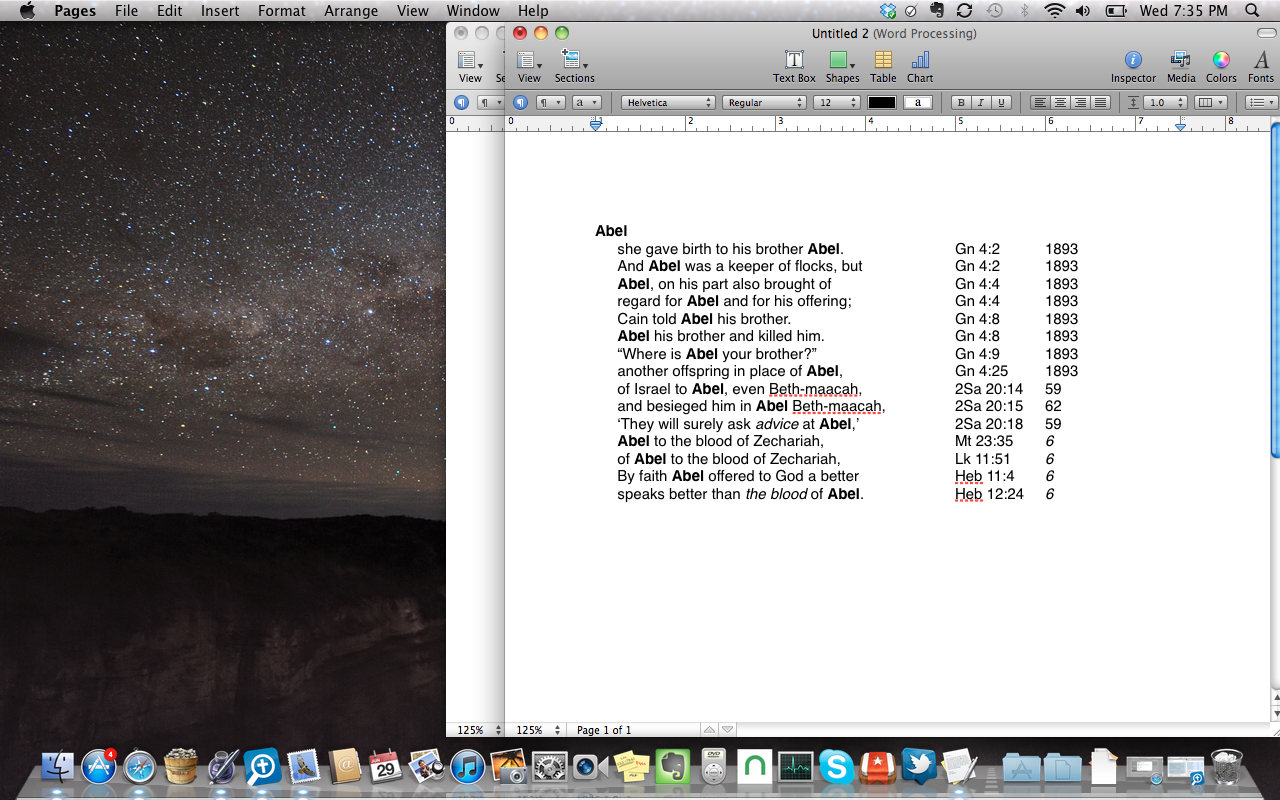Image resolution: width=1280 pixels, height=800 pixels.
Task: Open Sections menu in Untitled 2 toolbar
Action: pyautogui.click(x=574, y=66)
